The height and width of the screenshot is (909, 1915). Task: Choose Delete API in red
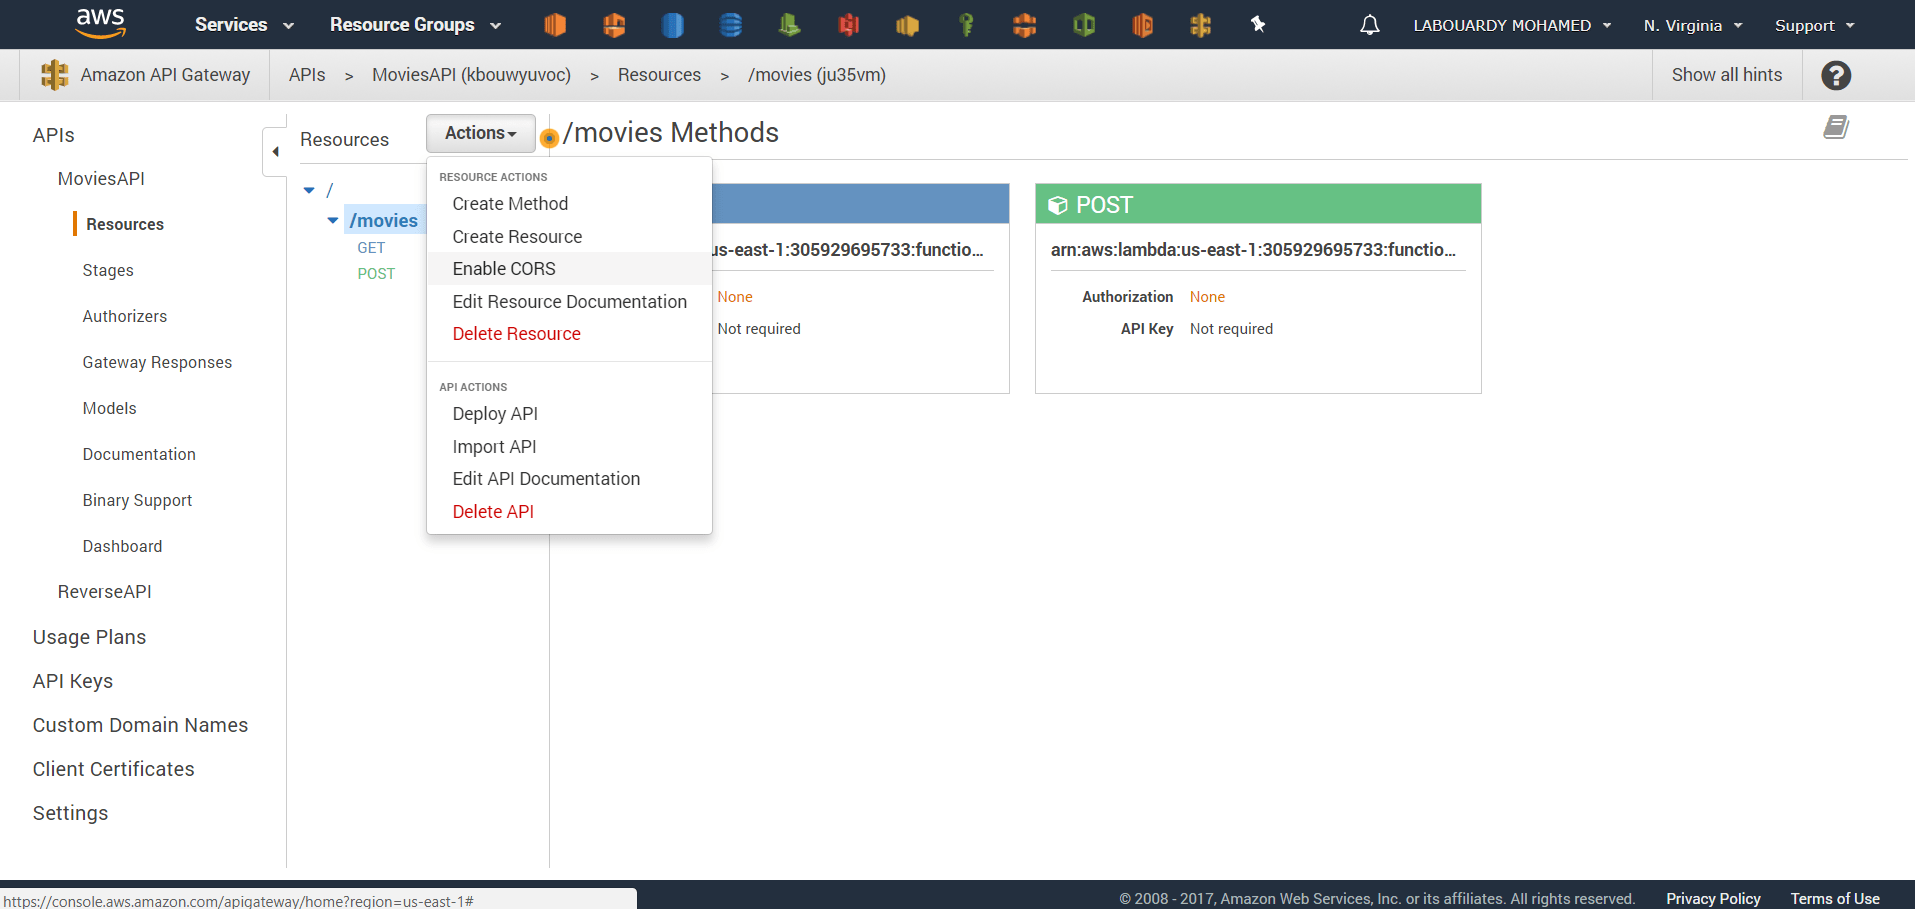point(493,512)
